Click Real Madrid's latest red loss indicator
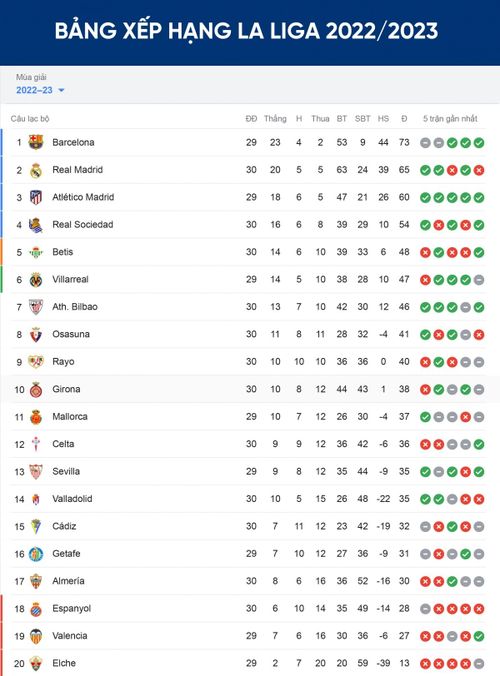The image size is (500, 676). coord(479,170)
